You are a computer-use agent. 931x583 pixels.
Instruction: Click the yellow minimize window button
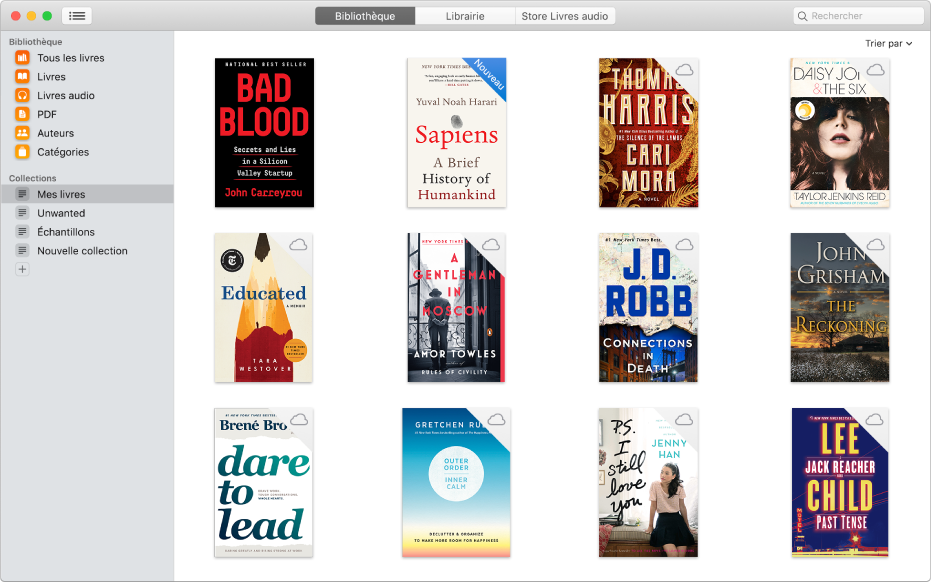[31, 16]
